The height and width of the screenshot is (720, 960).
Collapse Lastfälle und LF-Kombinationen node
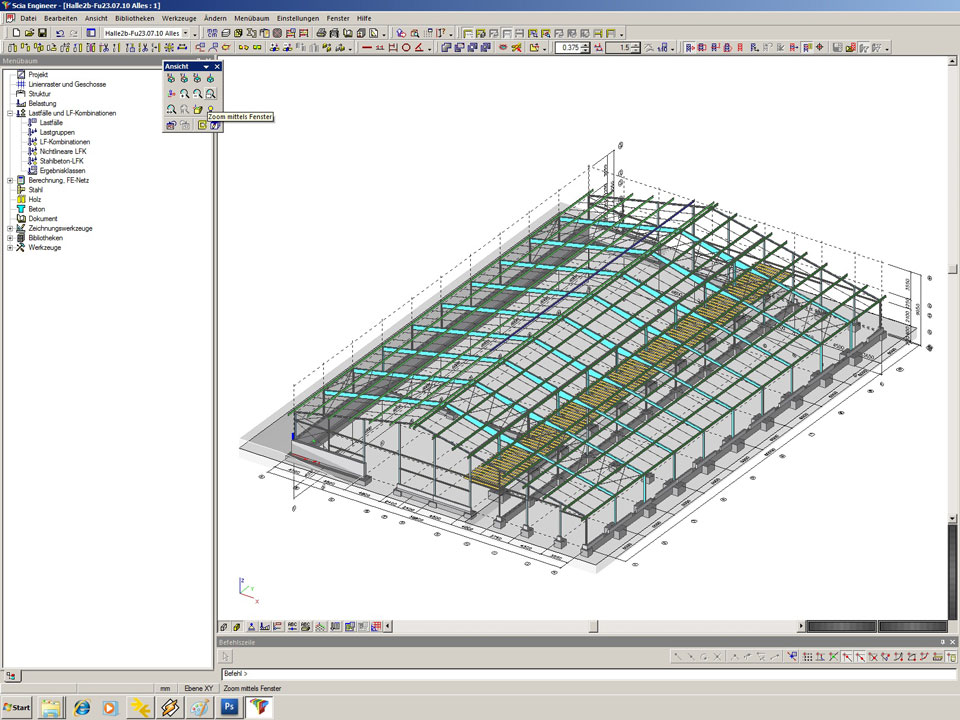[9, 113]
